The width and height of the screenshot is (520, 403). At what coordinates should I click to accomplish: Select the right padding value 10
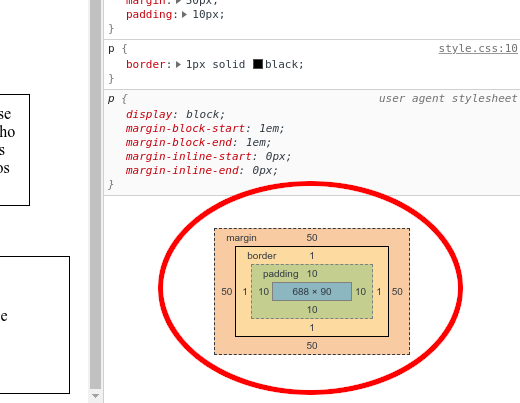pos(361,292)
